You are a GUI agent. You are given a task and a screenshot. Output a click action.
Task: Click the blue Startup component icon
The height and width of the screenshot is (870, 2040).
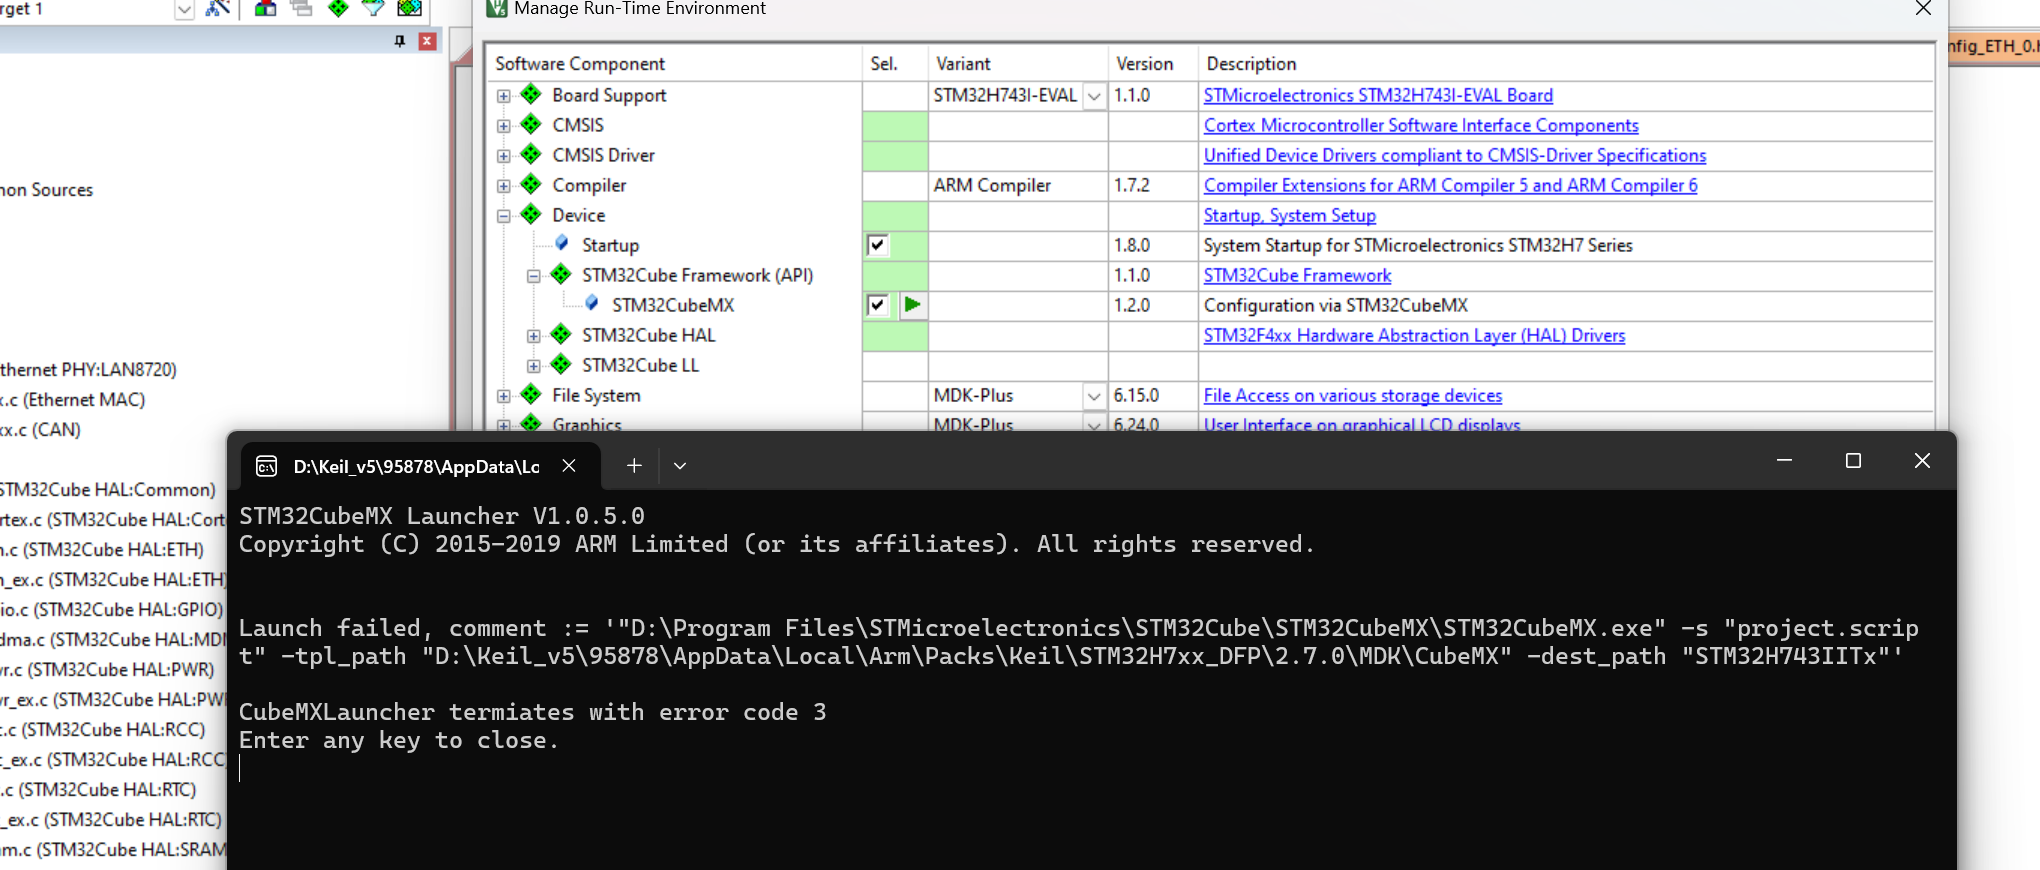562,243
